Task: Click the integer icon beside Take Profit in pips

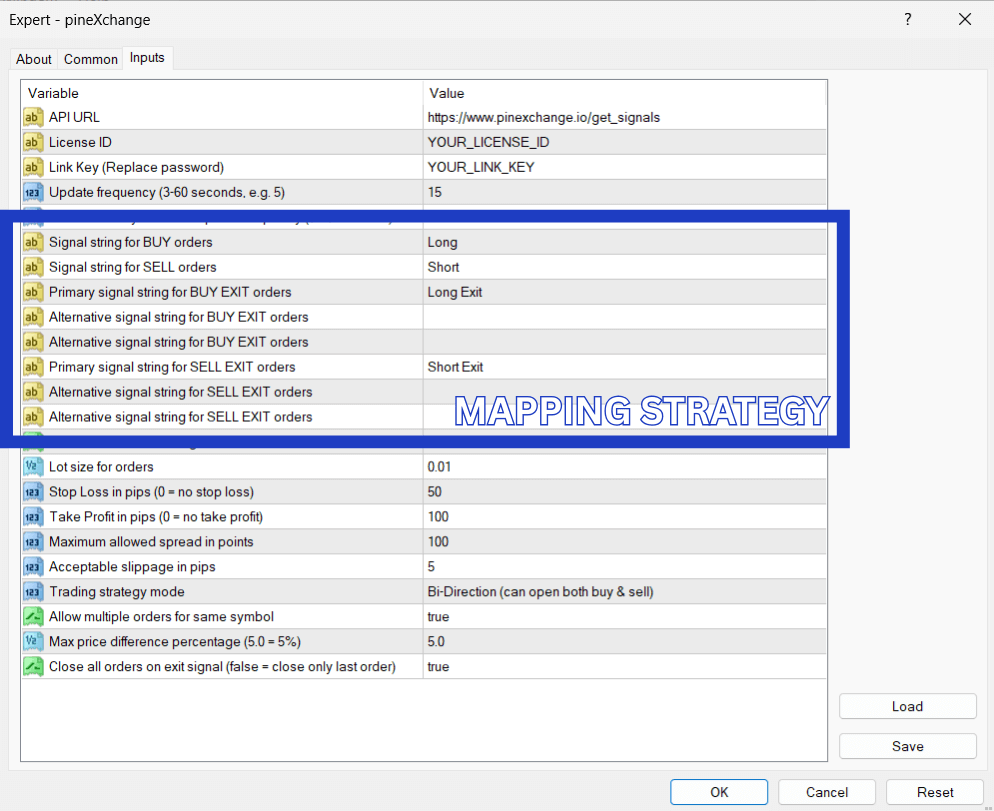Action: point(32,517)
